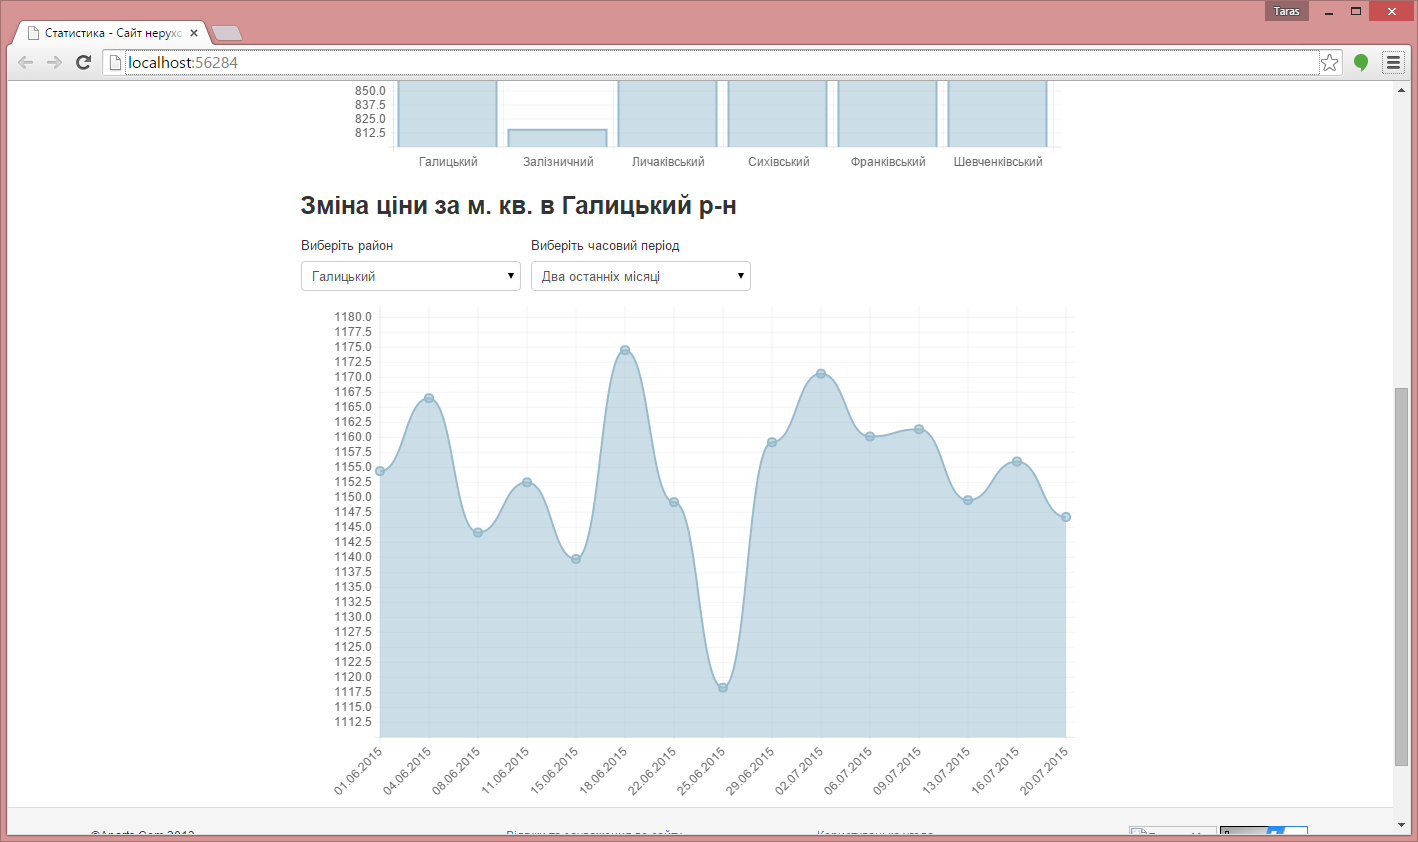Open the Chrome hamburger menu
The image size is (1418, 842).
(1393, 63)
